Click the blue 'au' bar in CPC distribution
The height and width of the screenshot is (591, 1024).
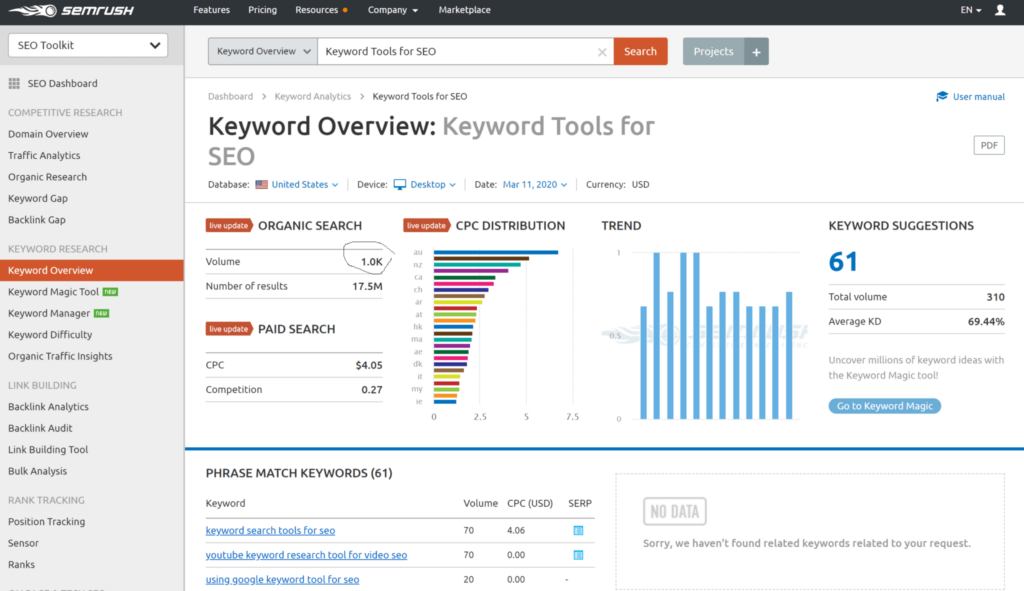(496, 252)
